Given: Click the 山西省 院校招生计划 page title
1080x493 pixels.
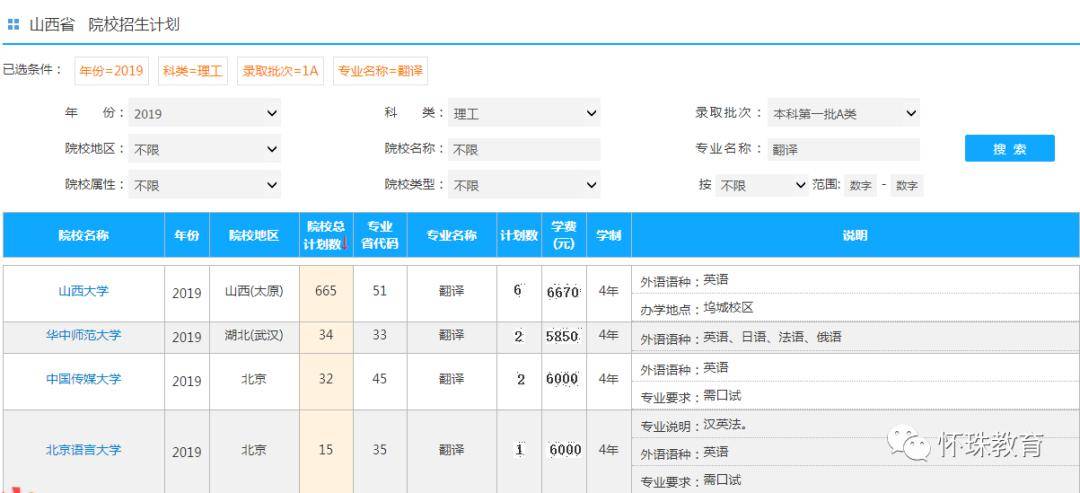Looking at the screenshot, I should pos(104,25).
